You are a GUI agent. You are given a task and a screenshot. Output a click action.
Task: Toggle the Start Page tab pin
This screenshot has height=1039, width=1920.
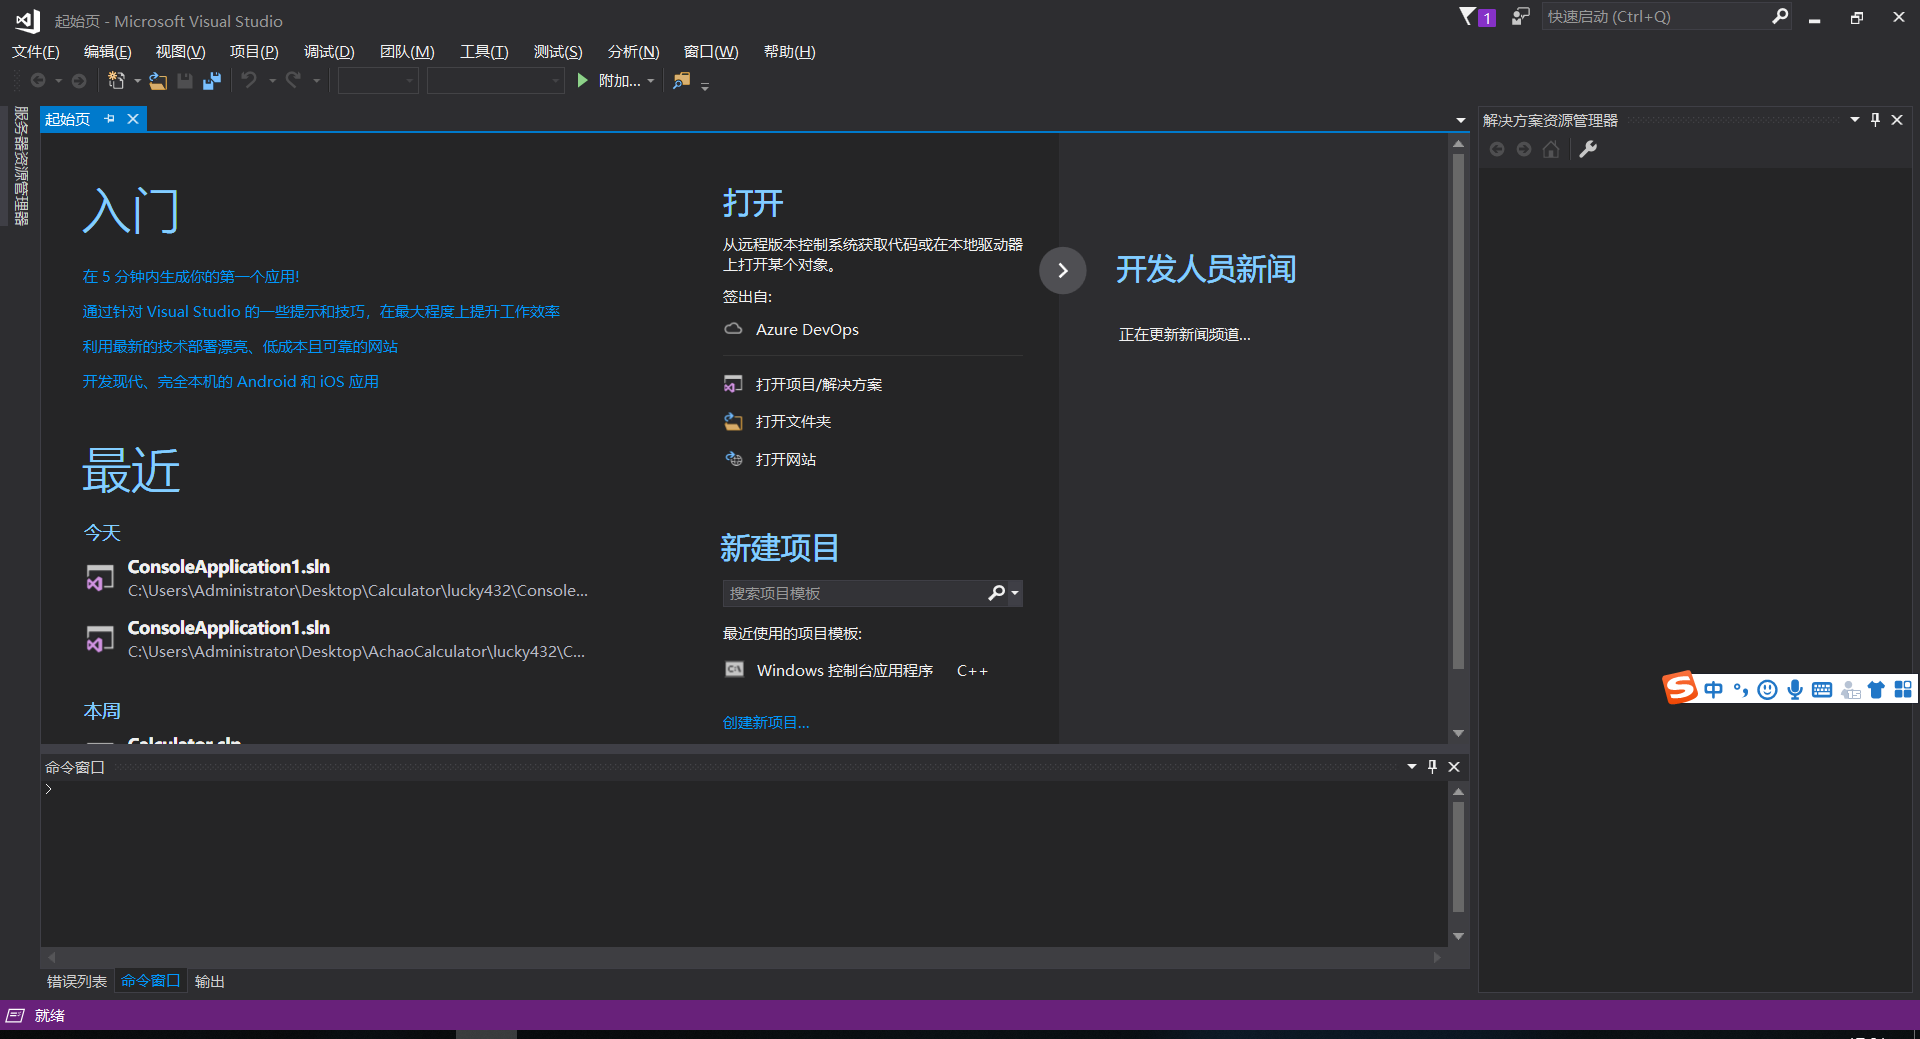pos(109,119)
